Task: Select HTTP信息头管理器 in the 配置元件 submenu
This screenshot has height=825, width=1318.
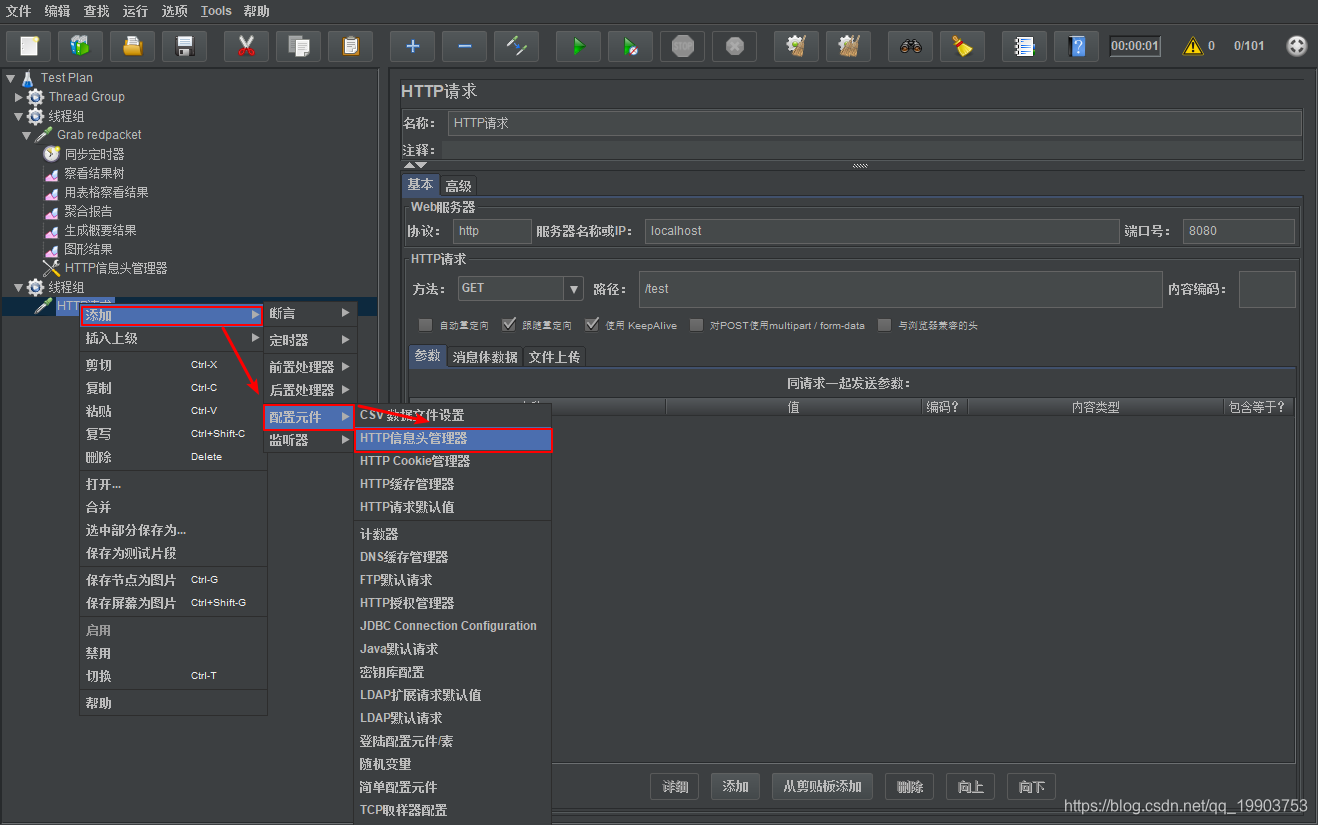Action: click(453, 438)
